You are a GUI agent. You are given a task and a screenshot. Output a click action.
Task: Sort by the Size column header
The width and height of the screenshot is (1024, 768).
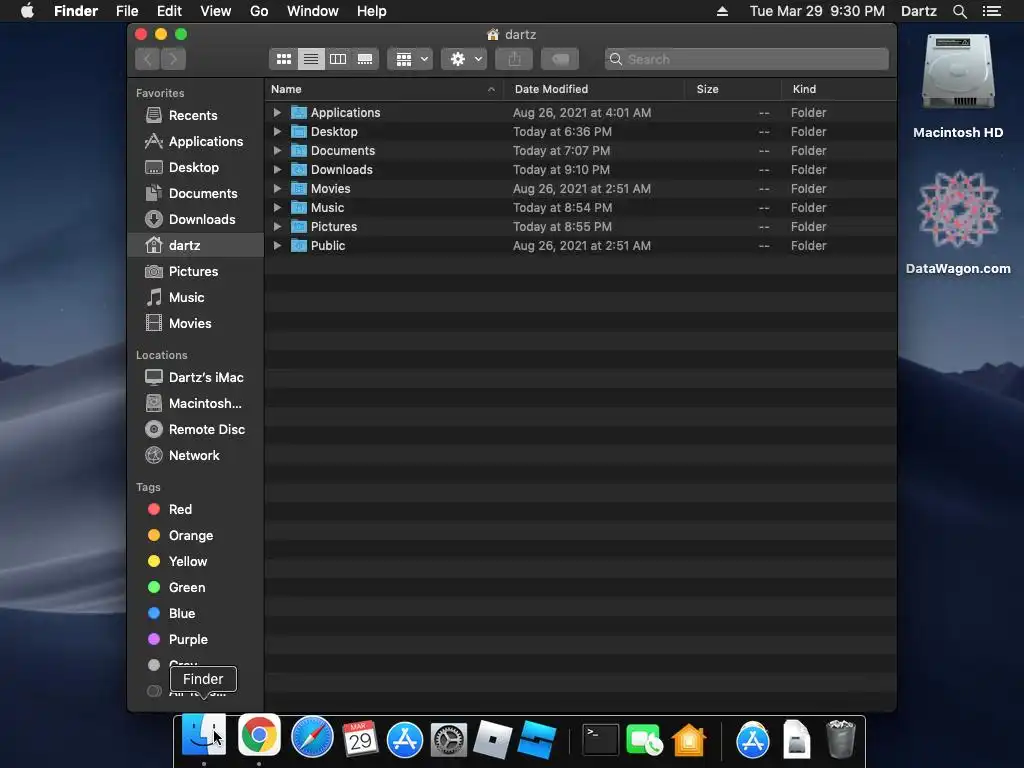coord(733,89)
